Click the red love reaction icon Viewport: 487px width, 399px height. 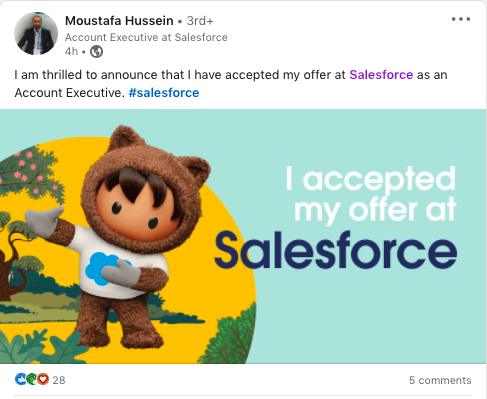coord(43,379)
